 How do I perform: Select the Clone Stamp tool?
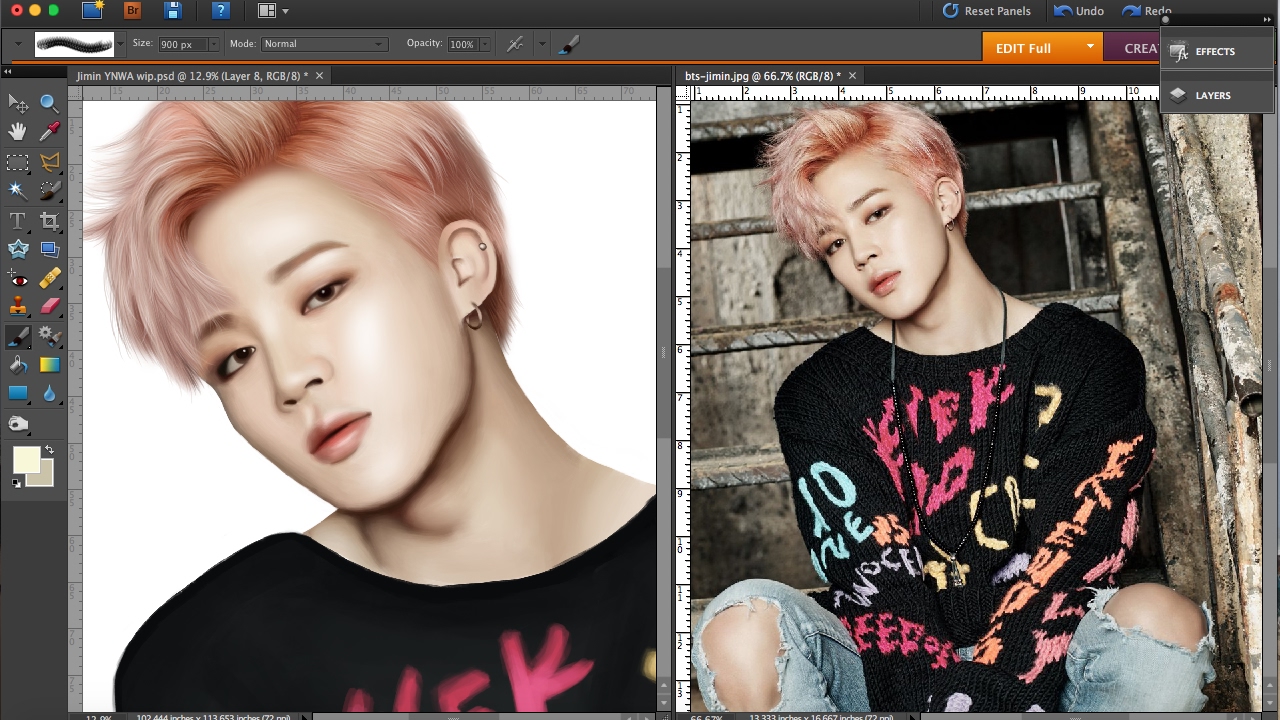pos(18,307)
